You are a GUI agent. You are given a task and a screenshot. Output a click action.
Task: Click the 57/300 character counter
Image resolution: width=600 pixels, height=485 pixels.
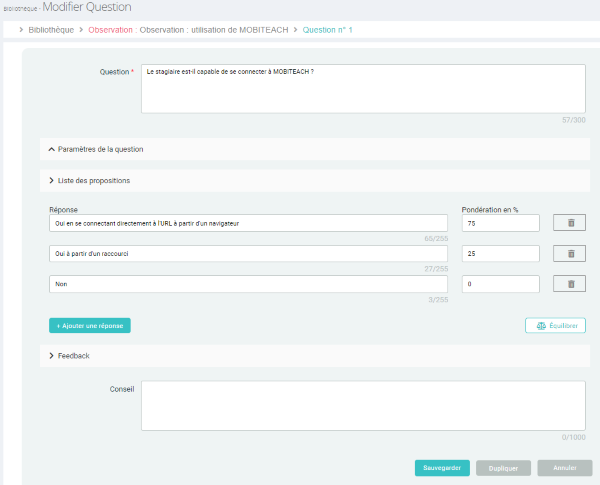(574, 120)
